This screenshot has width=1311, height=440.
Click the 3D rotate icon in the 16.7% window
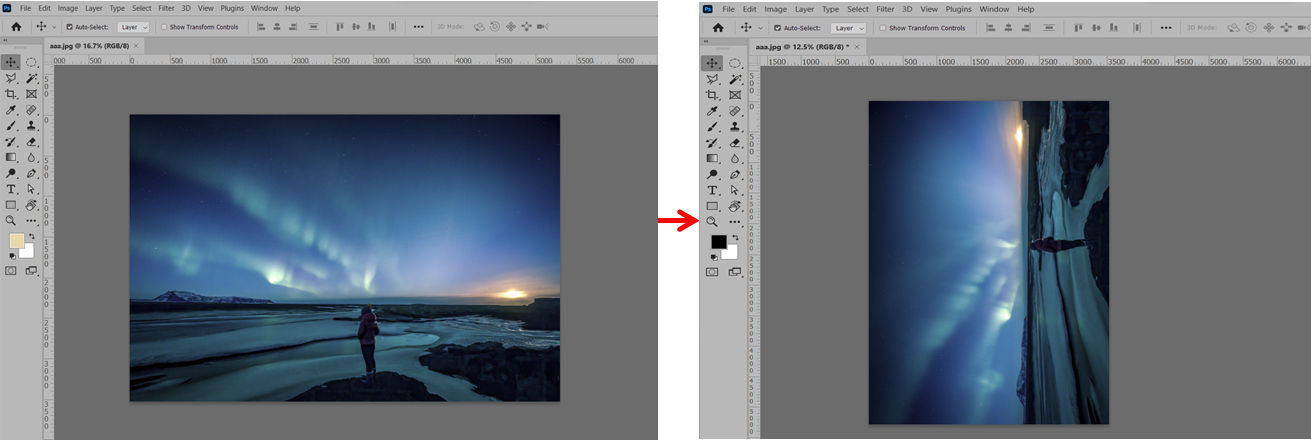point(479,26)
